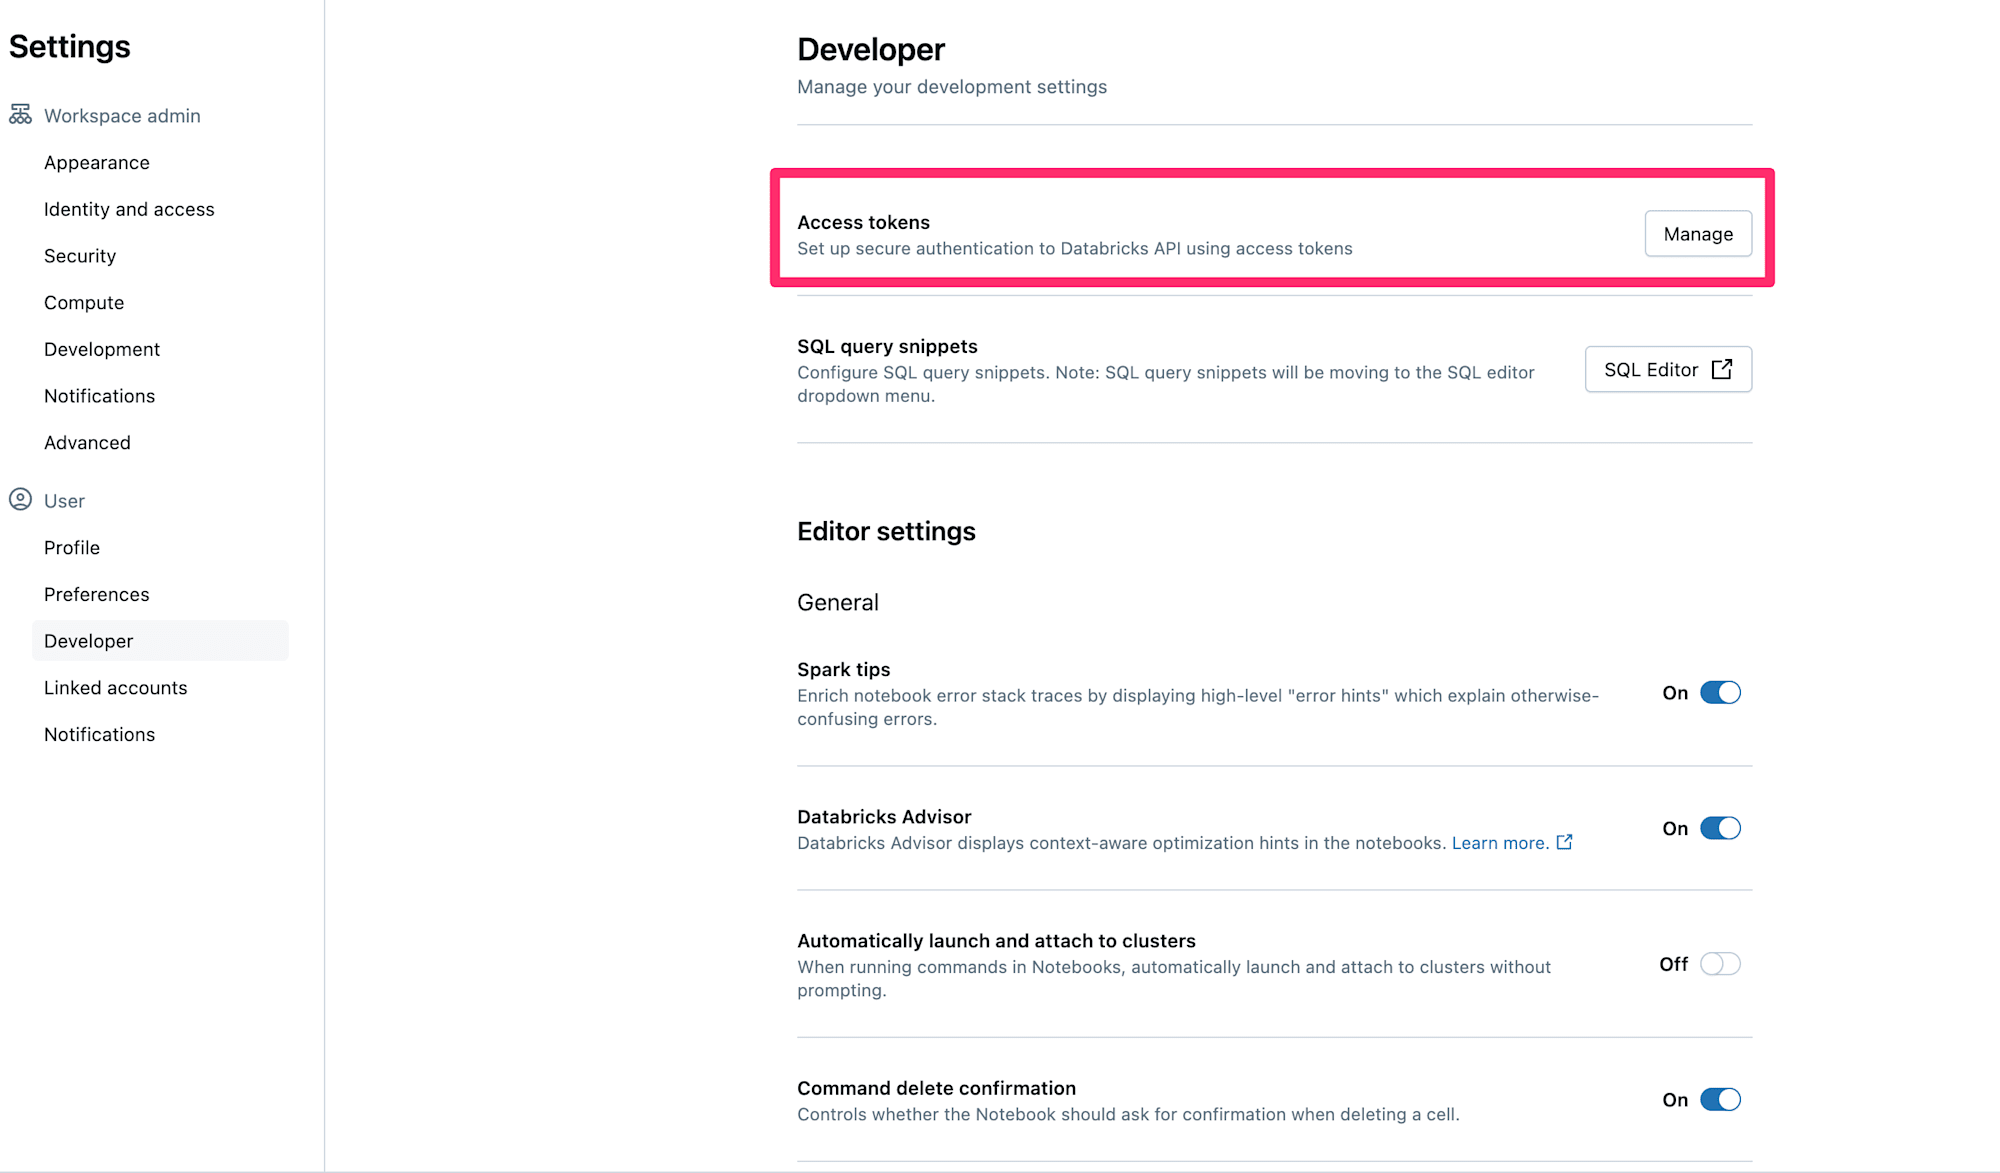Click the Spark tips label

click(x=843, y=669)
